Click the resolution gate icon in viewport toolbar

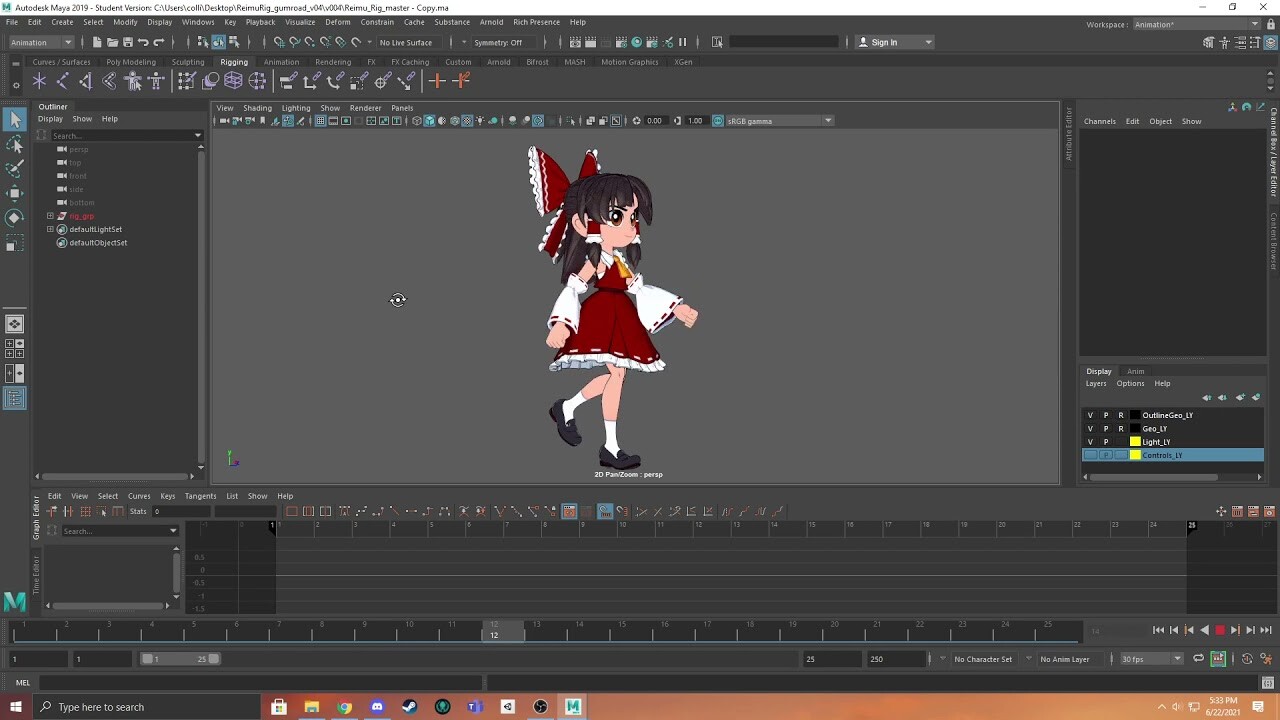345,120
